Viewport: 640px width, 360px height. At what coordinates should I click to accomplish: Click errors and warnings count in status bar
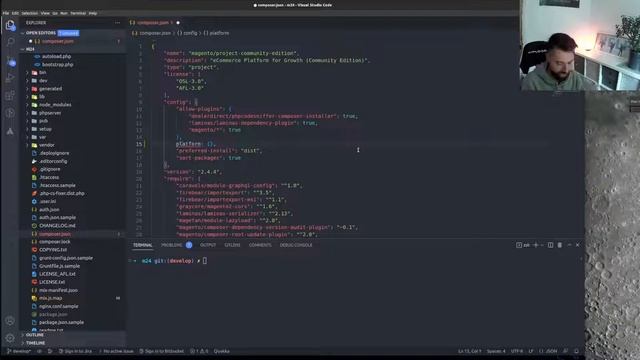click(199, 351)
